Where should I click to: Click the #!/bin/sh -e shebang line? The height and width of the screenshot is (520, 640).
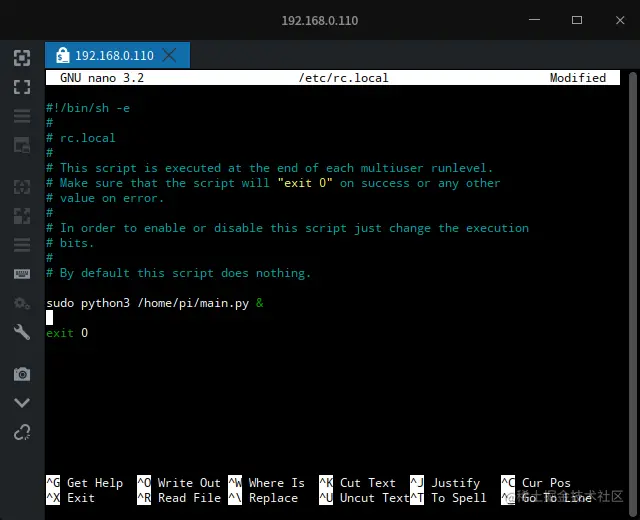click(88, 108)
